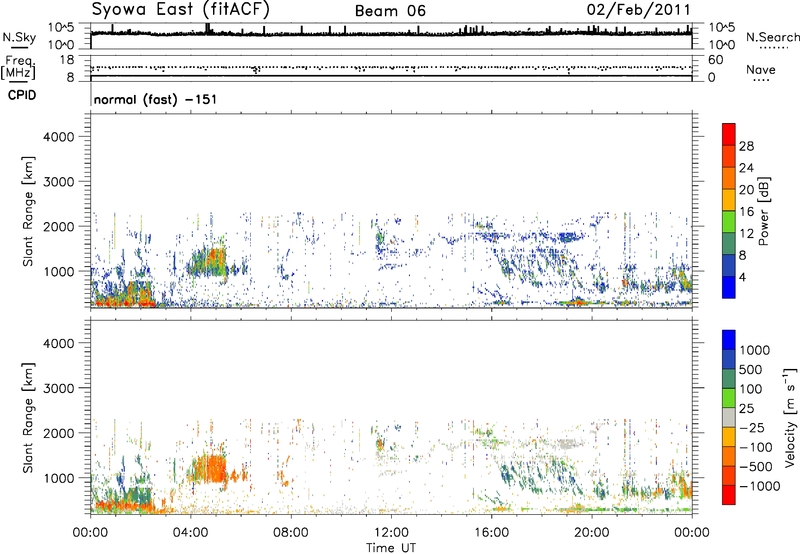The image size is (800, 554).
Task: Click the 'Time UT' axis title
Action: 391,548
